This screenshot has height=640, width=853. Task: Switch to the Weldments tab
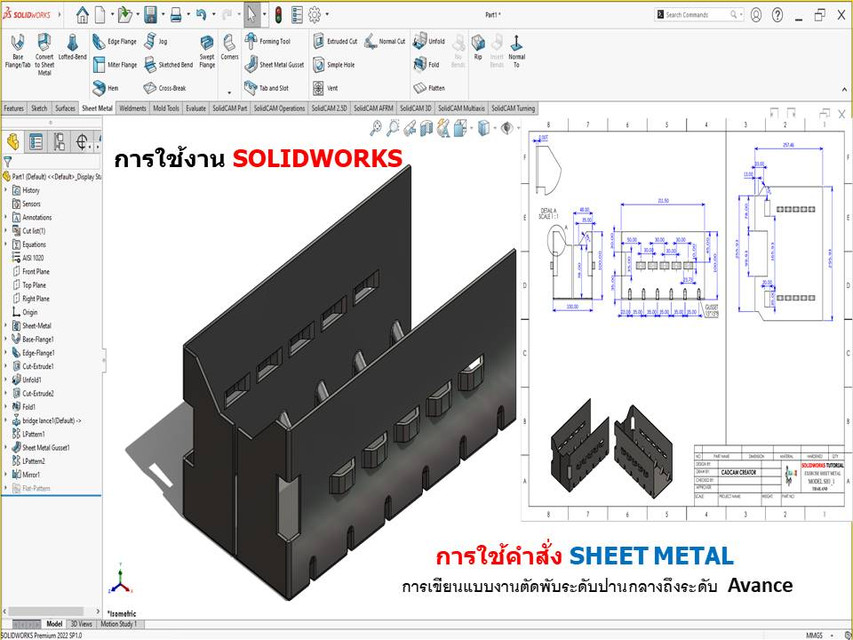click(133, 108)
